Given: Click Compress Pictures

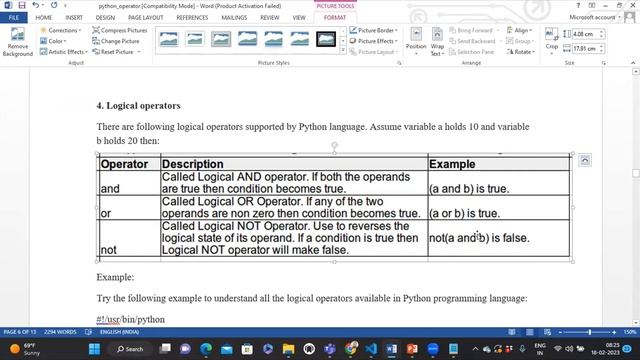Looking at the screenshot, I should [120, 31].
